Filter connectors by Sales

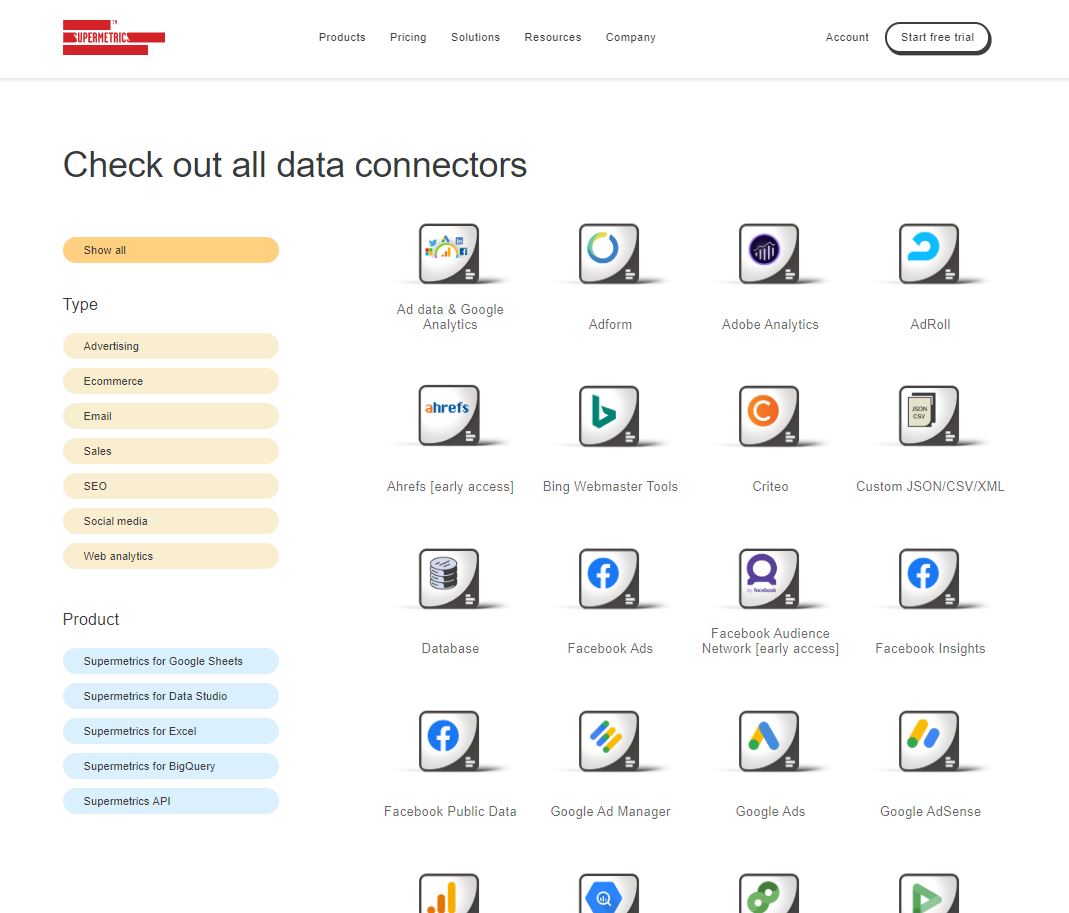pos(171,451)
